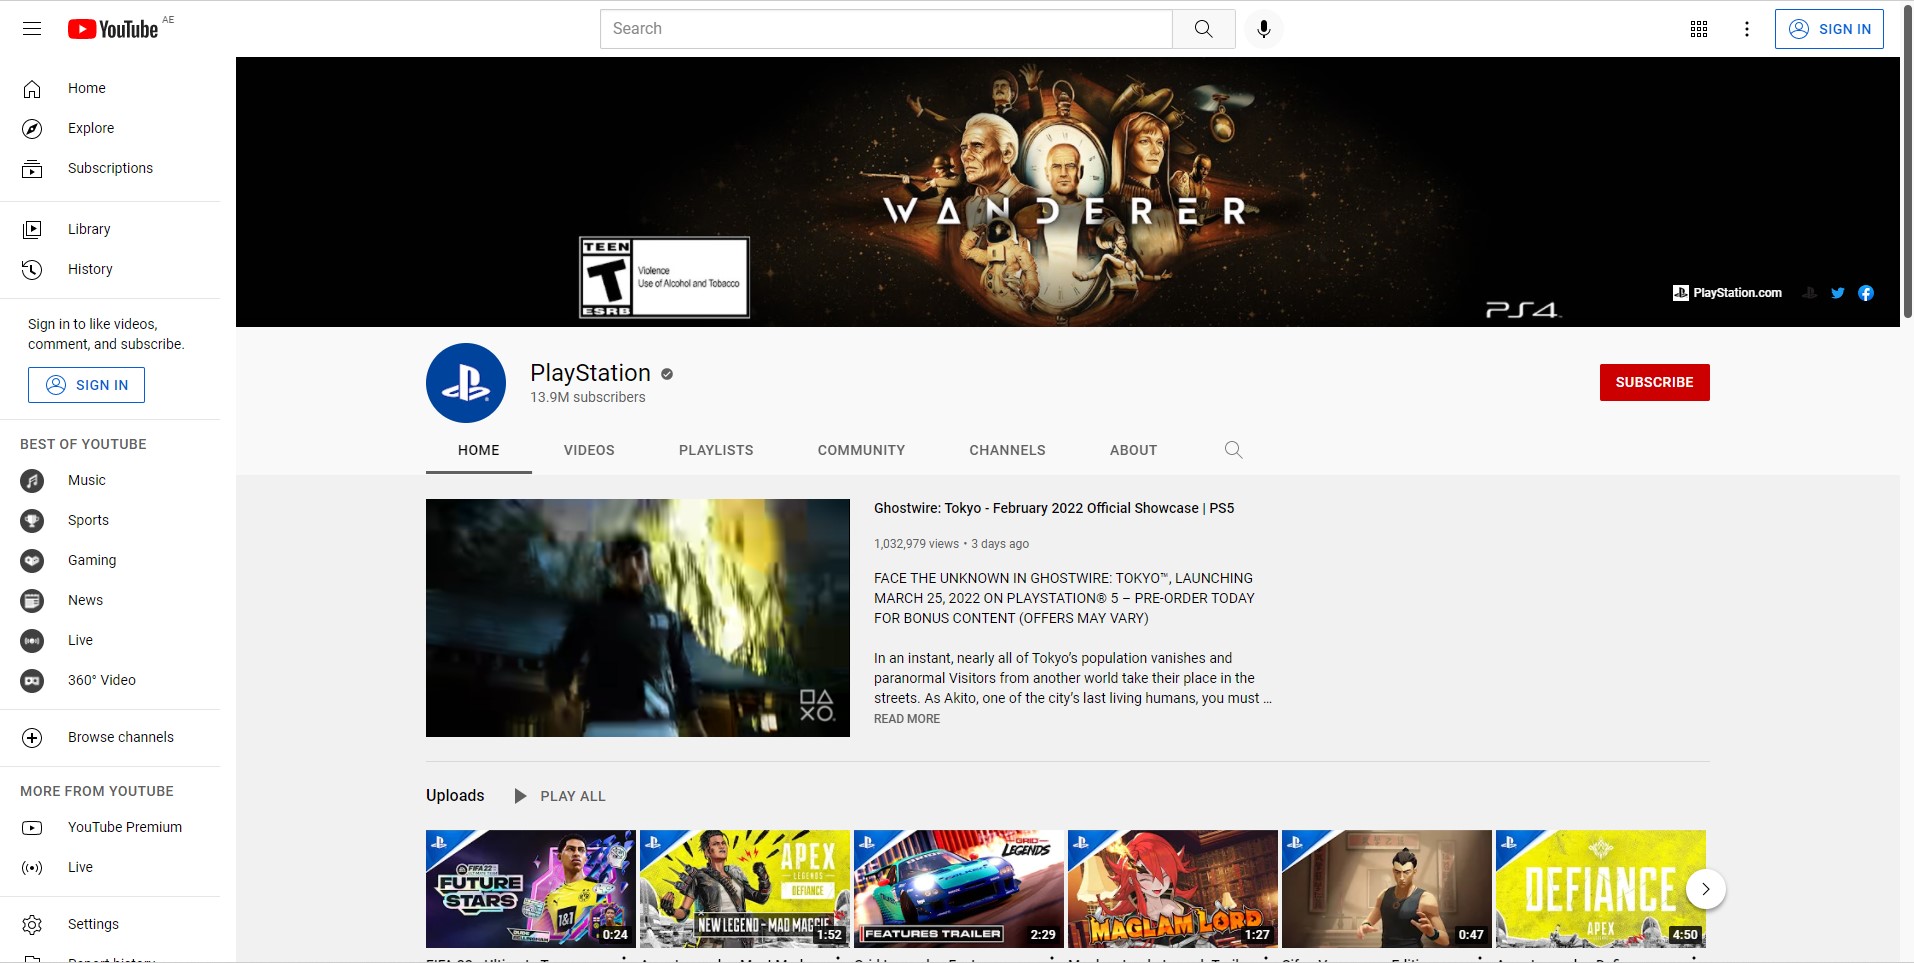Open Sports under Best of YouTube

click(x=110, y=521)
